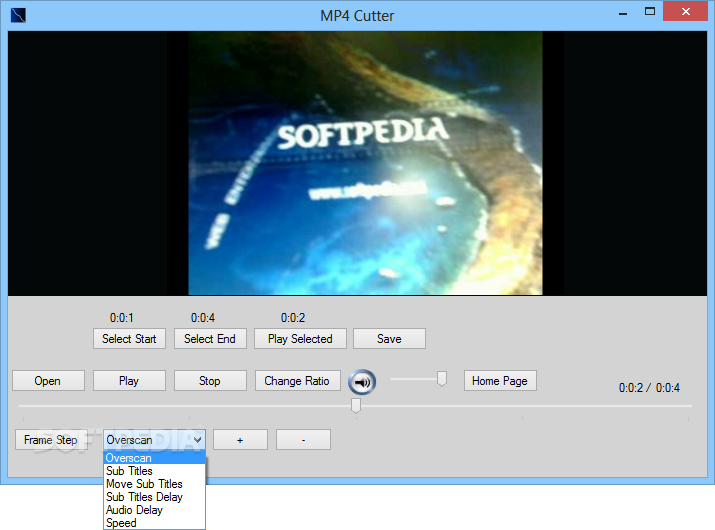Image resolution: width=715 pixels, height=530 pixels.
Task: Select Overscan in the dropdown list
Action: tap(155, 458)
